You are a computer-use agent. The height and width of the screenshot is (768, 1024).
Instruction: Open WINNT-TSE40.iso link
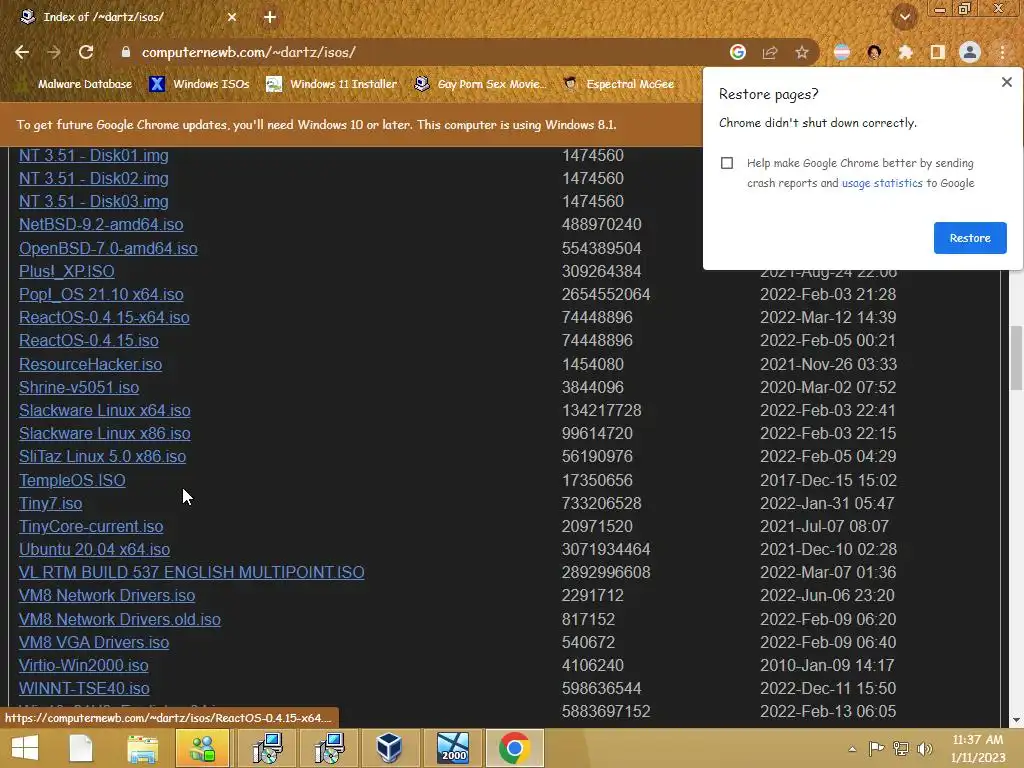click(x=84, y=688)
